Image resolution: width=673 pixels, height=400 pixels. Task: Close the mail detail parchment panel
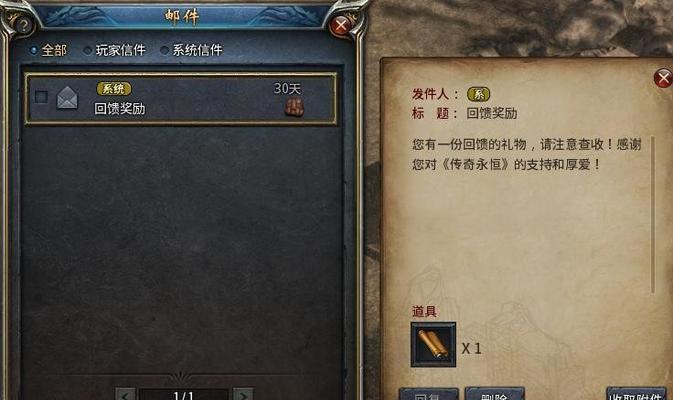pos(664,79)
